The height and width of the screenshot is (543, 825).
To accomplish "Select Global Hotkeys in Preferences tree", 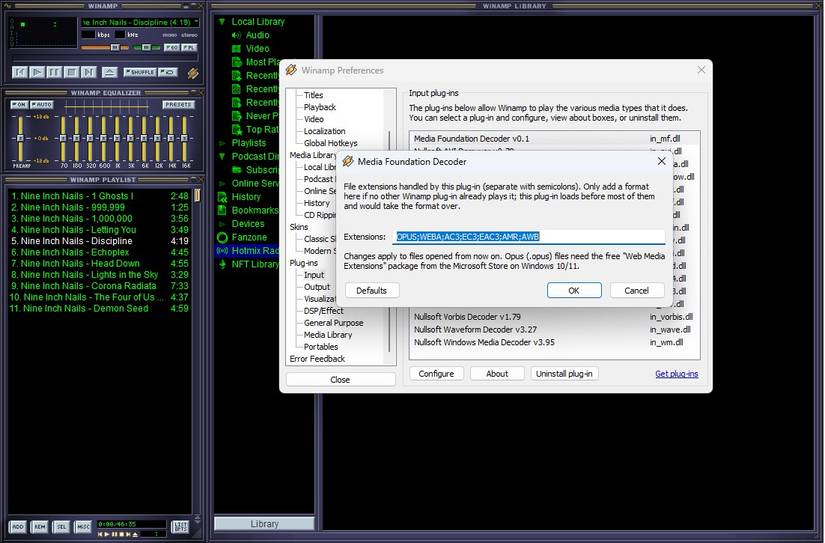I will (x=330, y=143).
